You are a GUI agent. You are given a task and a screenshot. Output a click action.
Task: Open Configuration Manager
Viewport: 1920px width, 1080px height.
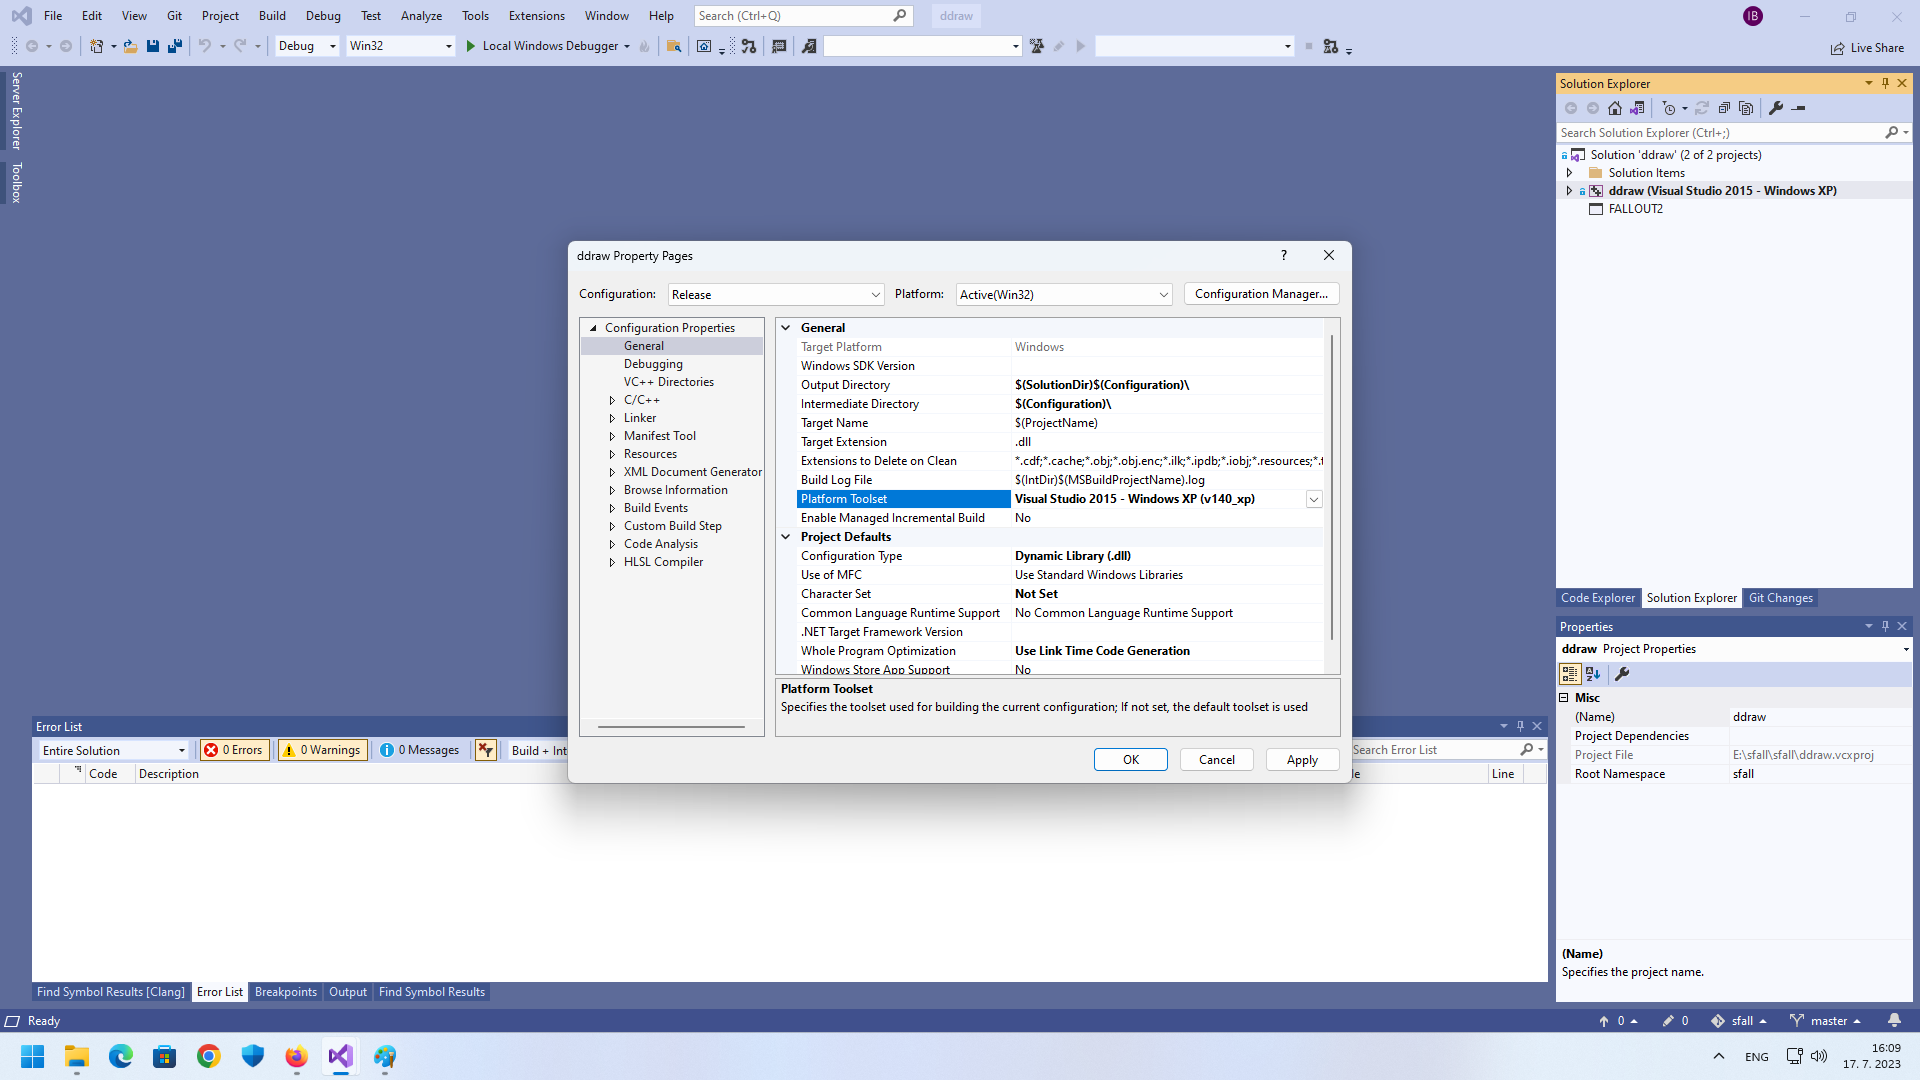pos(1261,294)
